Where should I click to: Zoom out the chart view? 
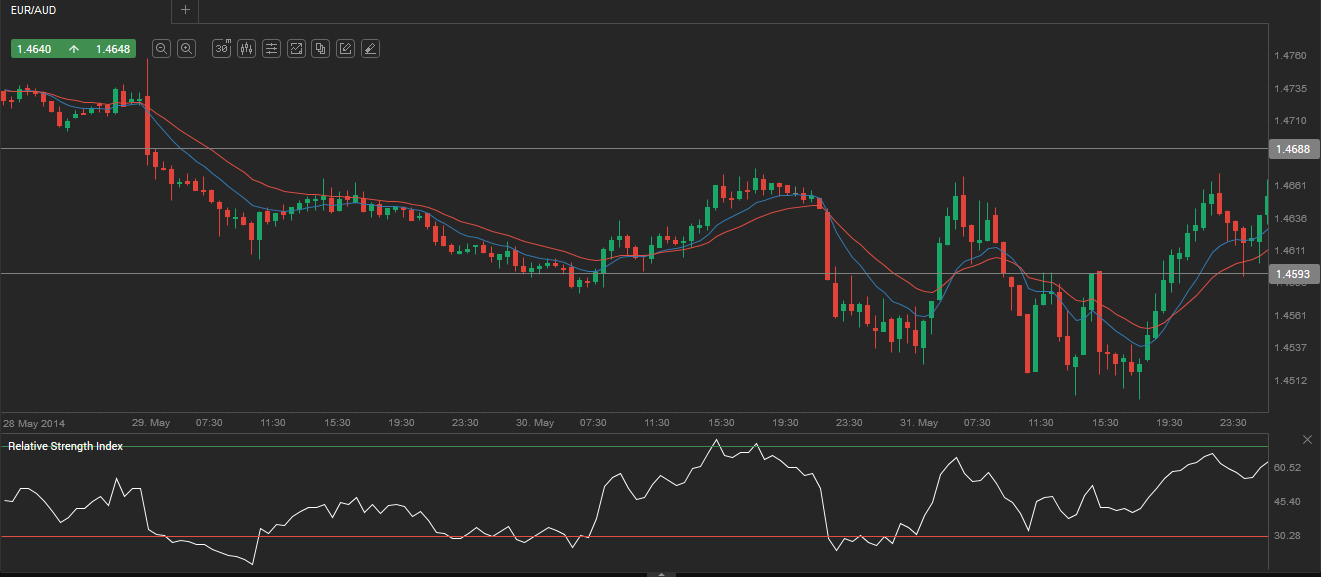point(161,48)
